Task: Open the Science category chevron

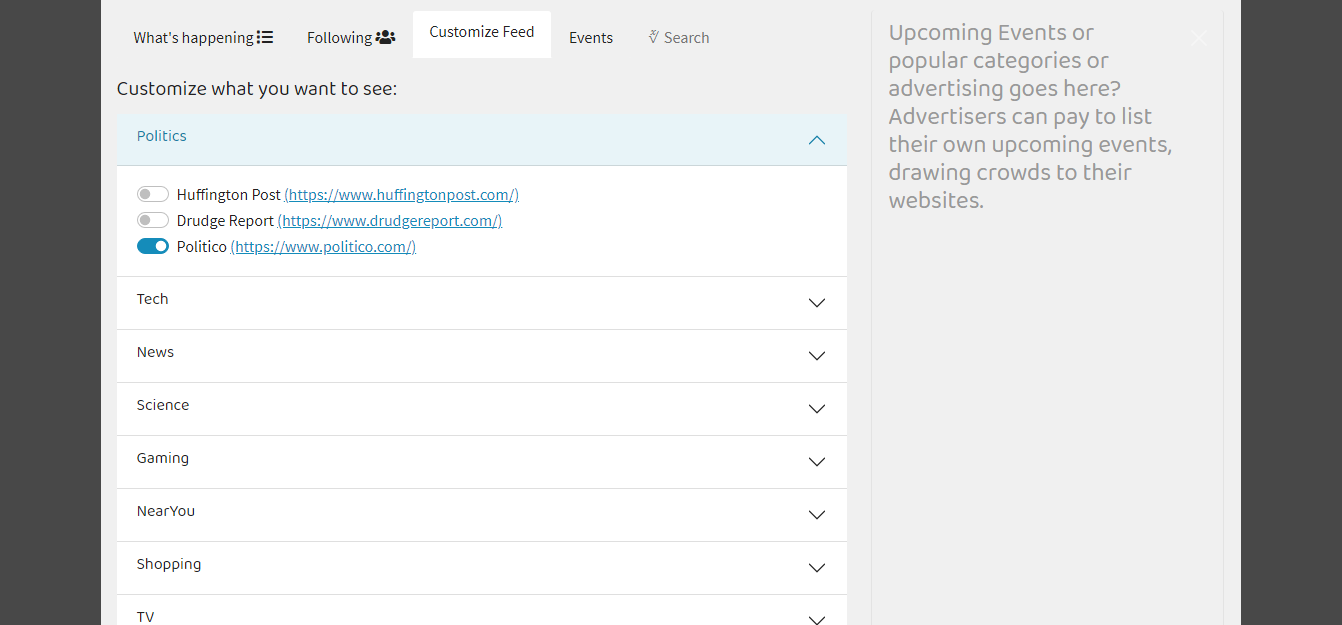Action: [816, 409]
